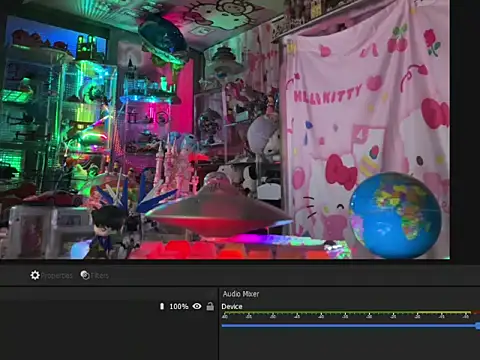Hide the source using the eye icon

[x=197, y=306]
